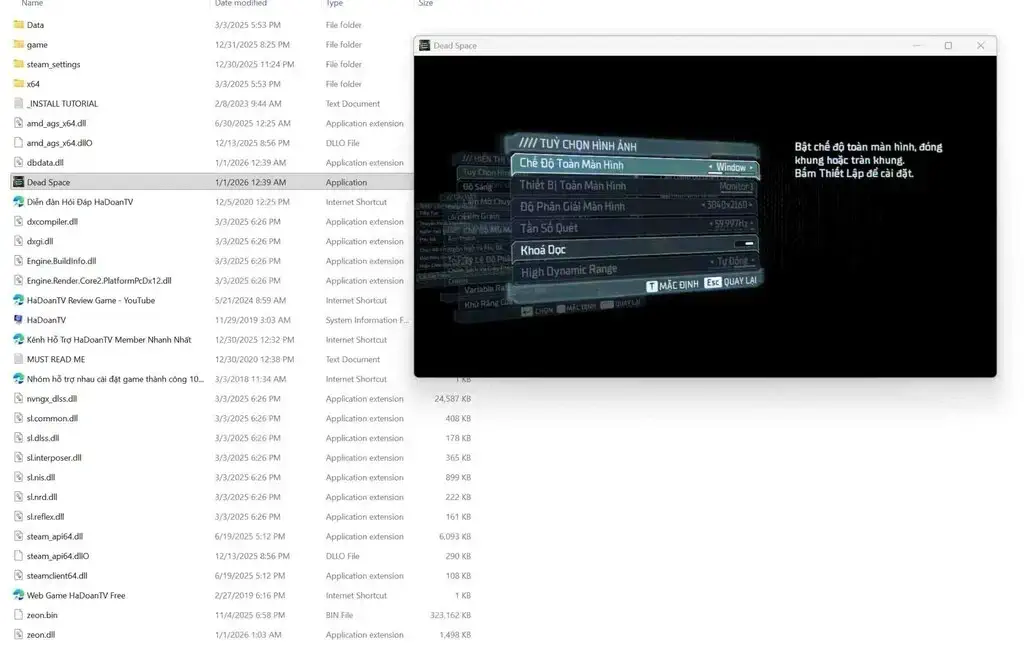
Task: Click the Dead Space icon in the title bar
Action: click(424, 45)
